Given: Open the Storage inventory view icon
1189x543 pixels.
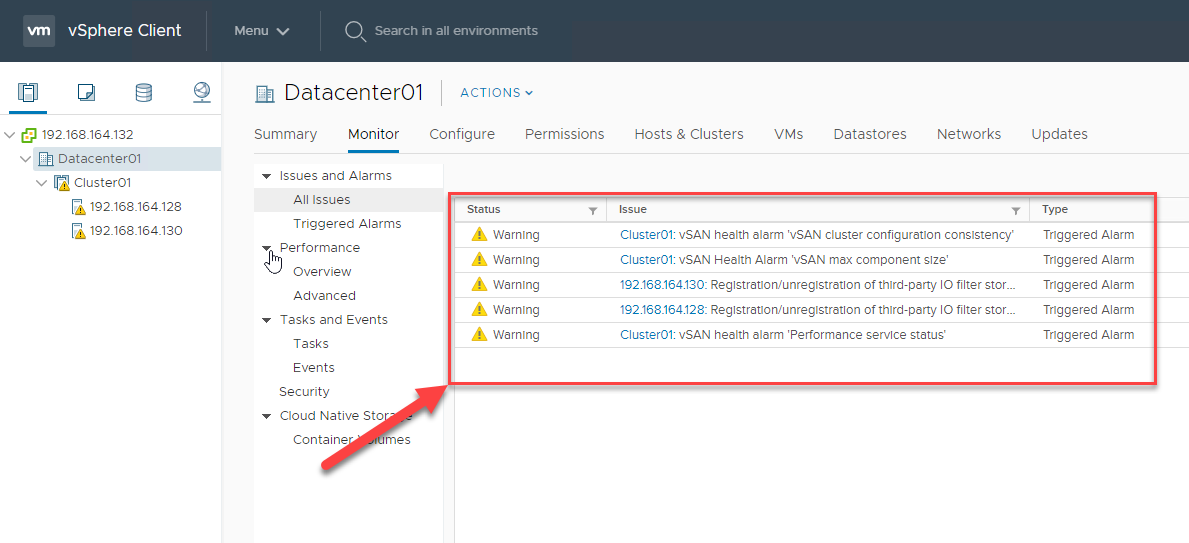Looking at the screenshot, I should tap(143, 93).
